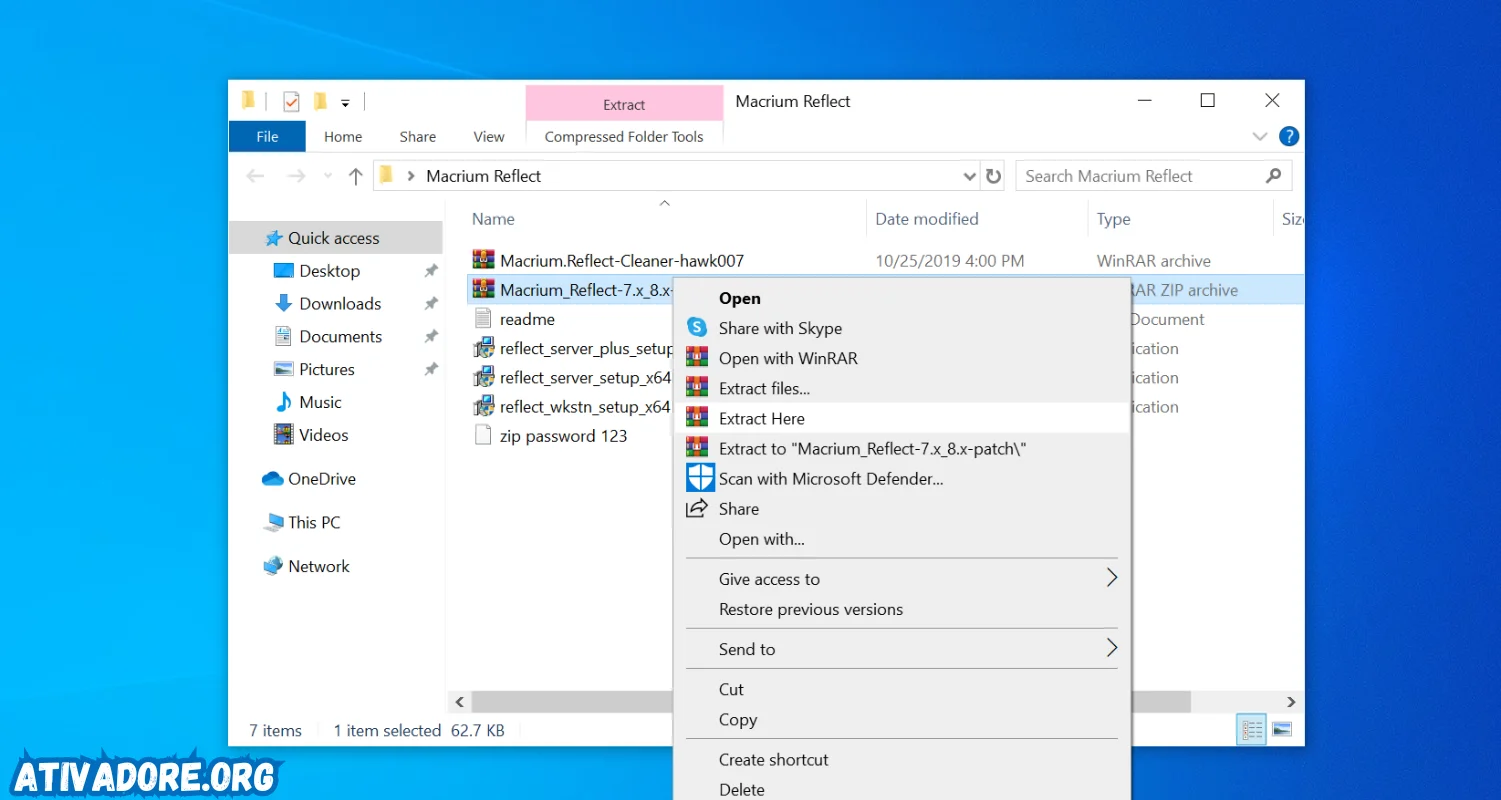
Task: Click the WinRAR icon next to Extract files...
Action: [697, 388]
